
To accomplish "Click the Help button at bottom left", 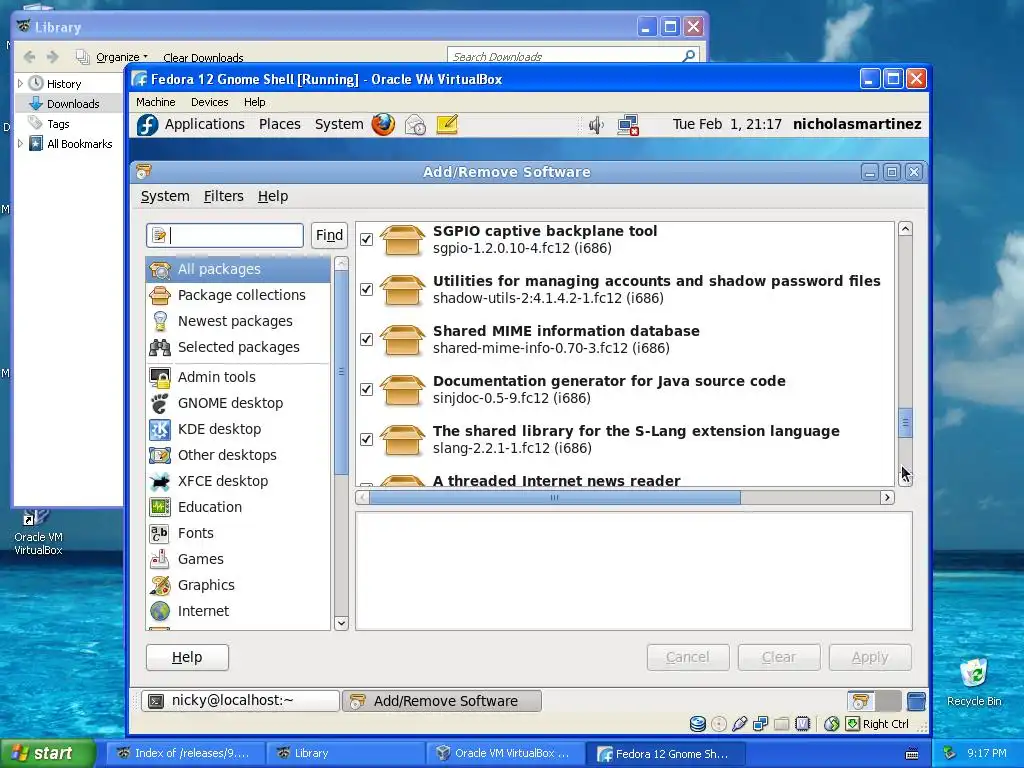I will [x=187, y=657].
